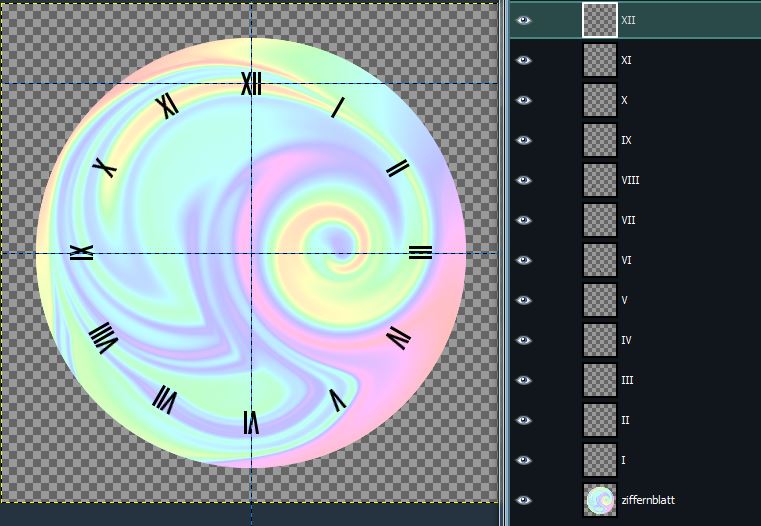
Task: Click the intersection of the center guides
Action: point(251,253)
